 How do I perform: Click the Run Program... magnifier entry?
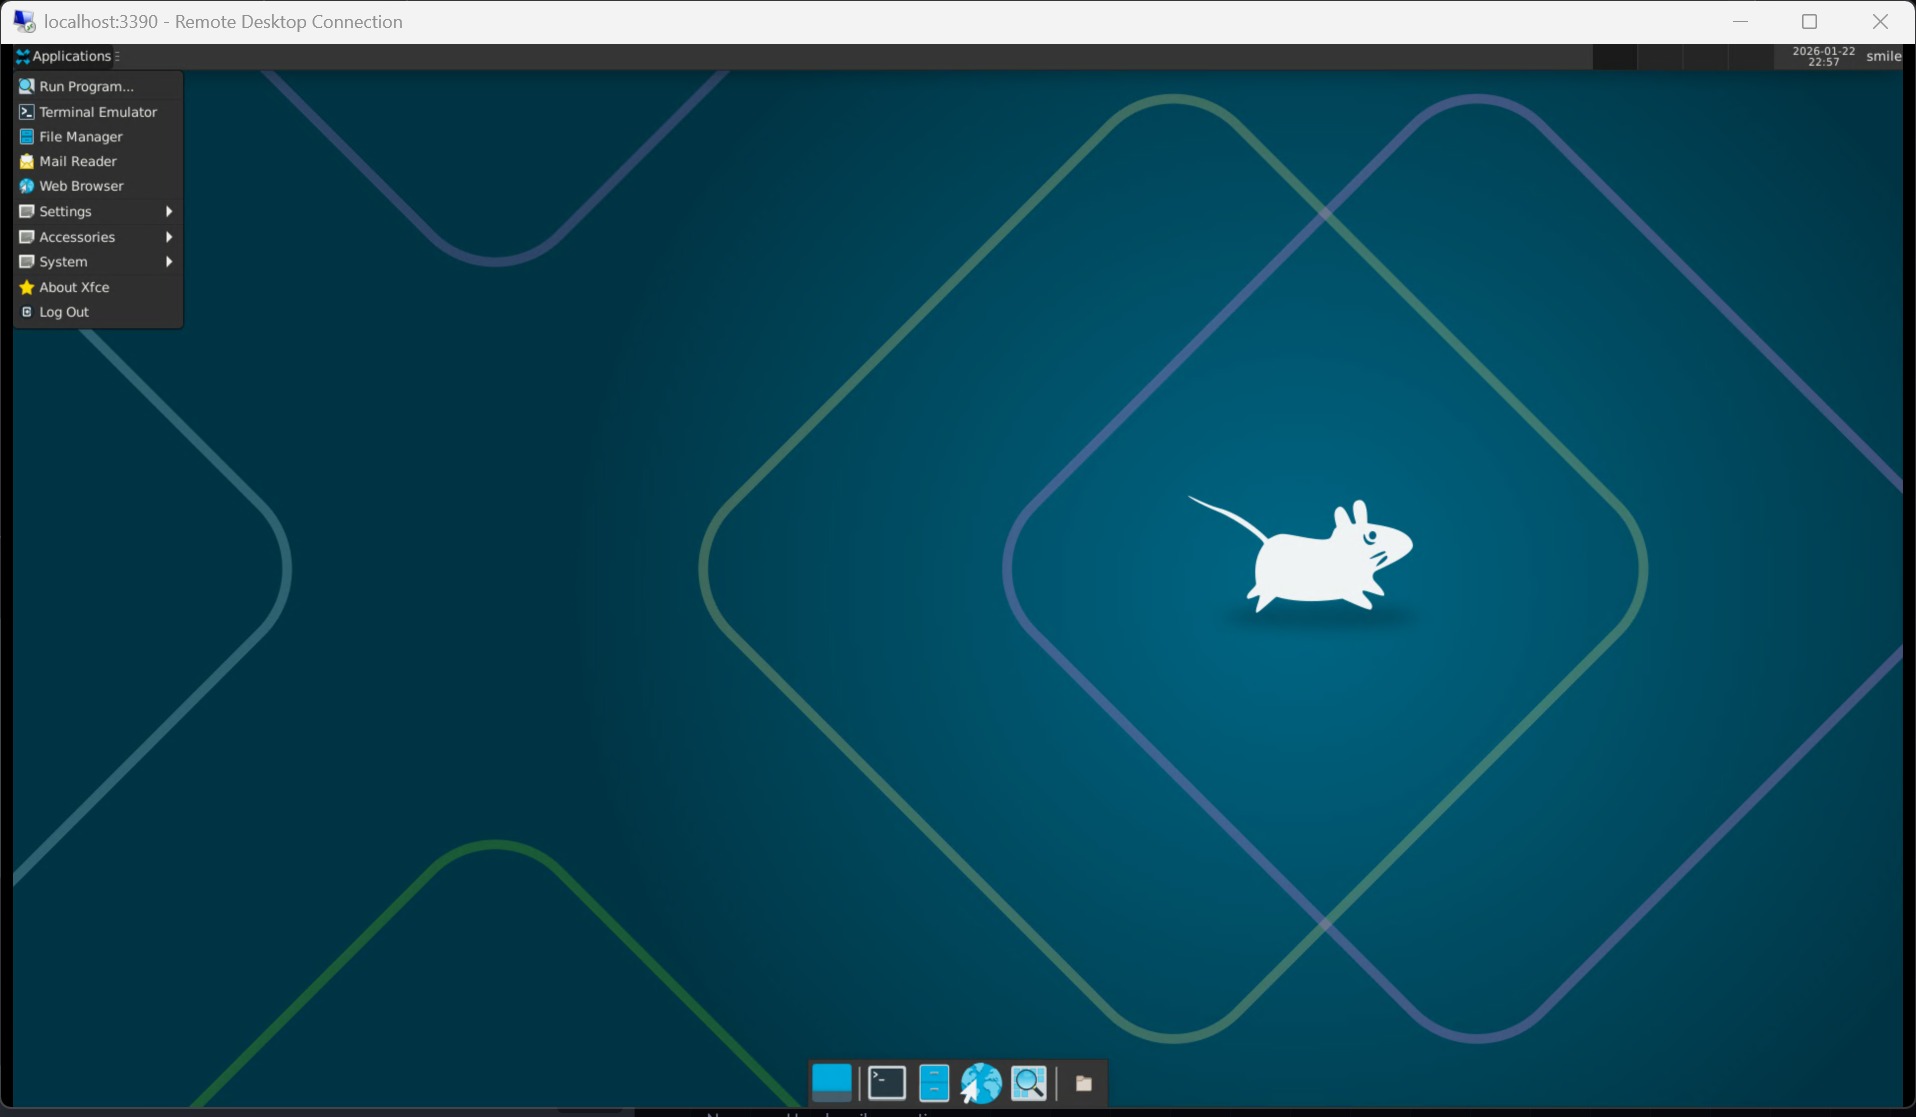tap(85, 86)
